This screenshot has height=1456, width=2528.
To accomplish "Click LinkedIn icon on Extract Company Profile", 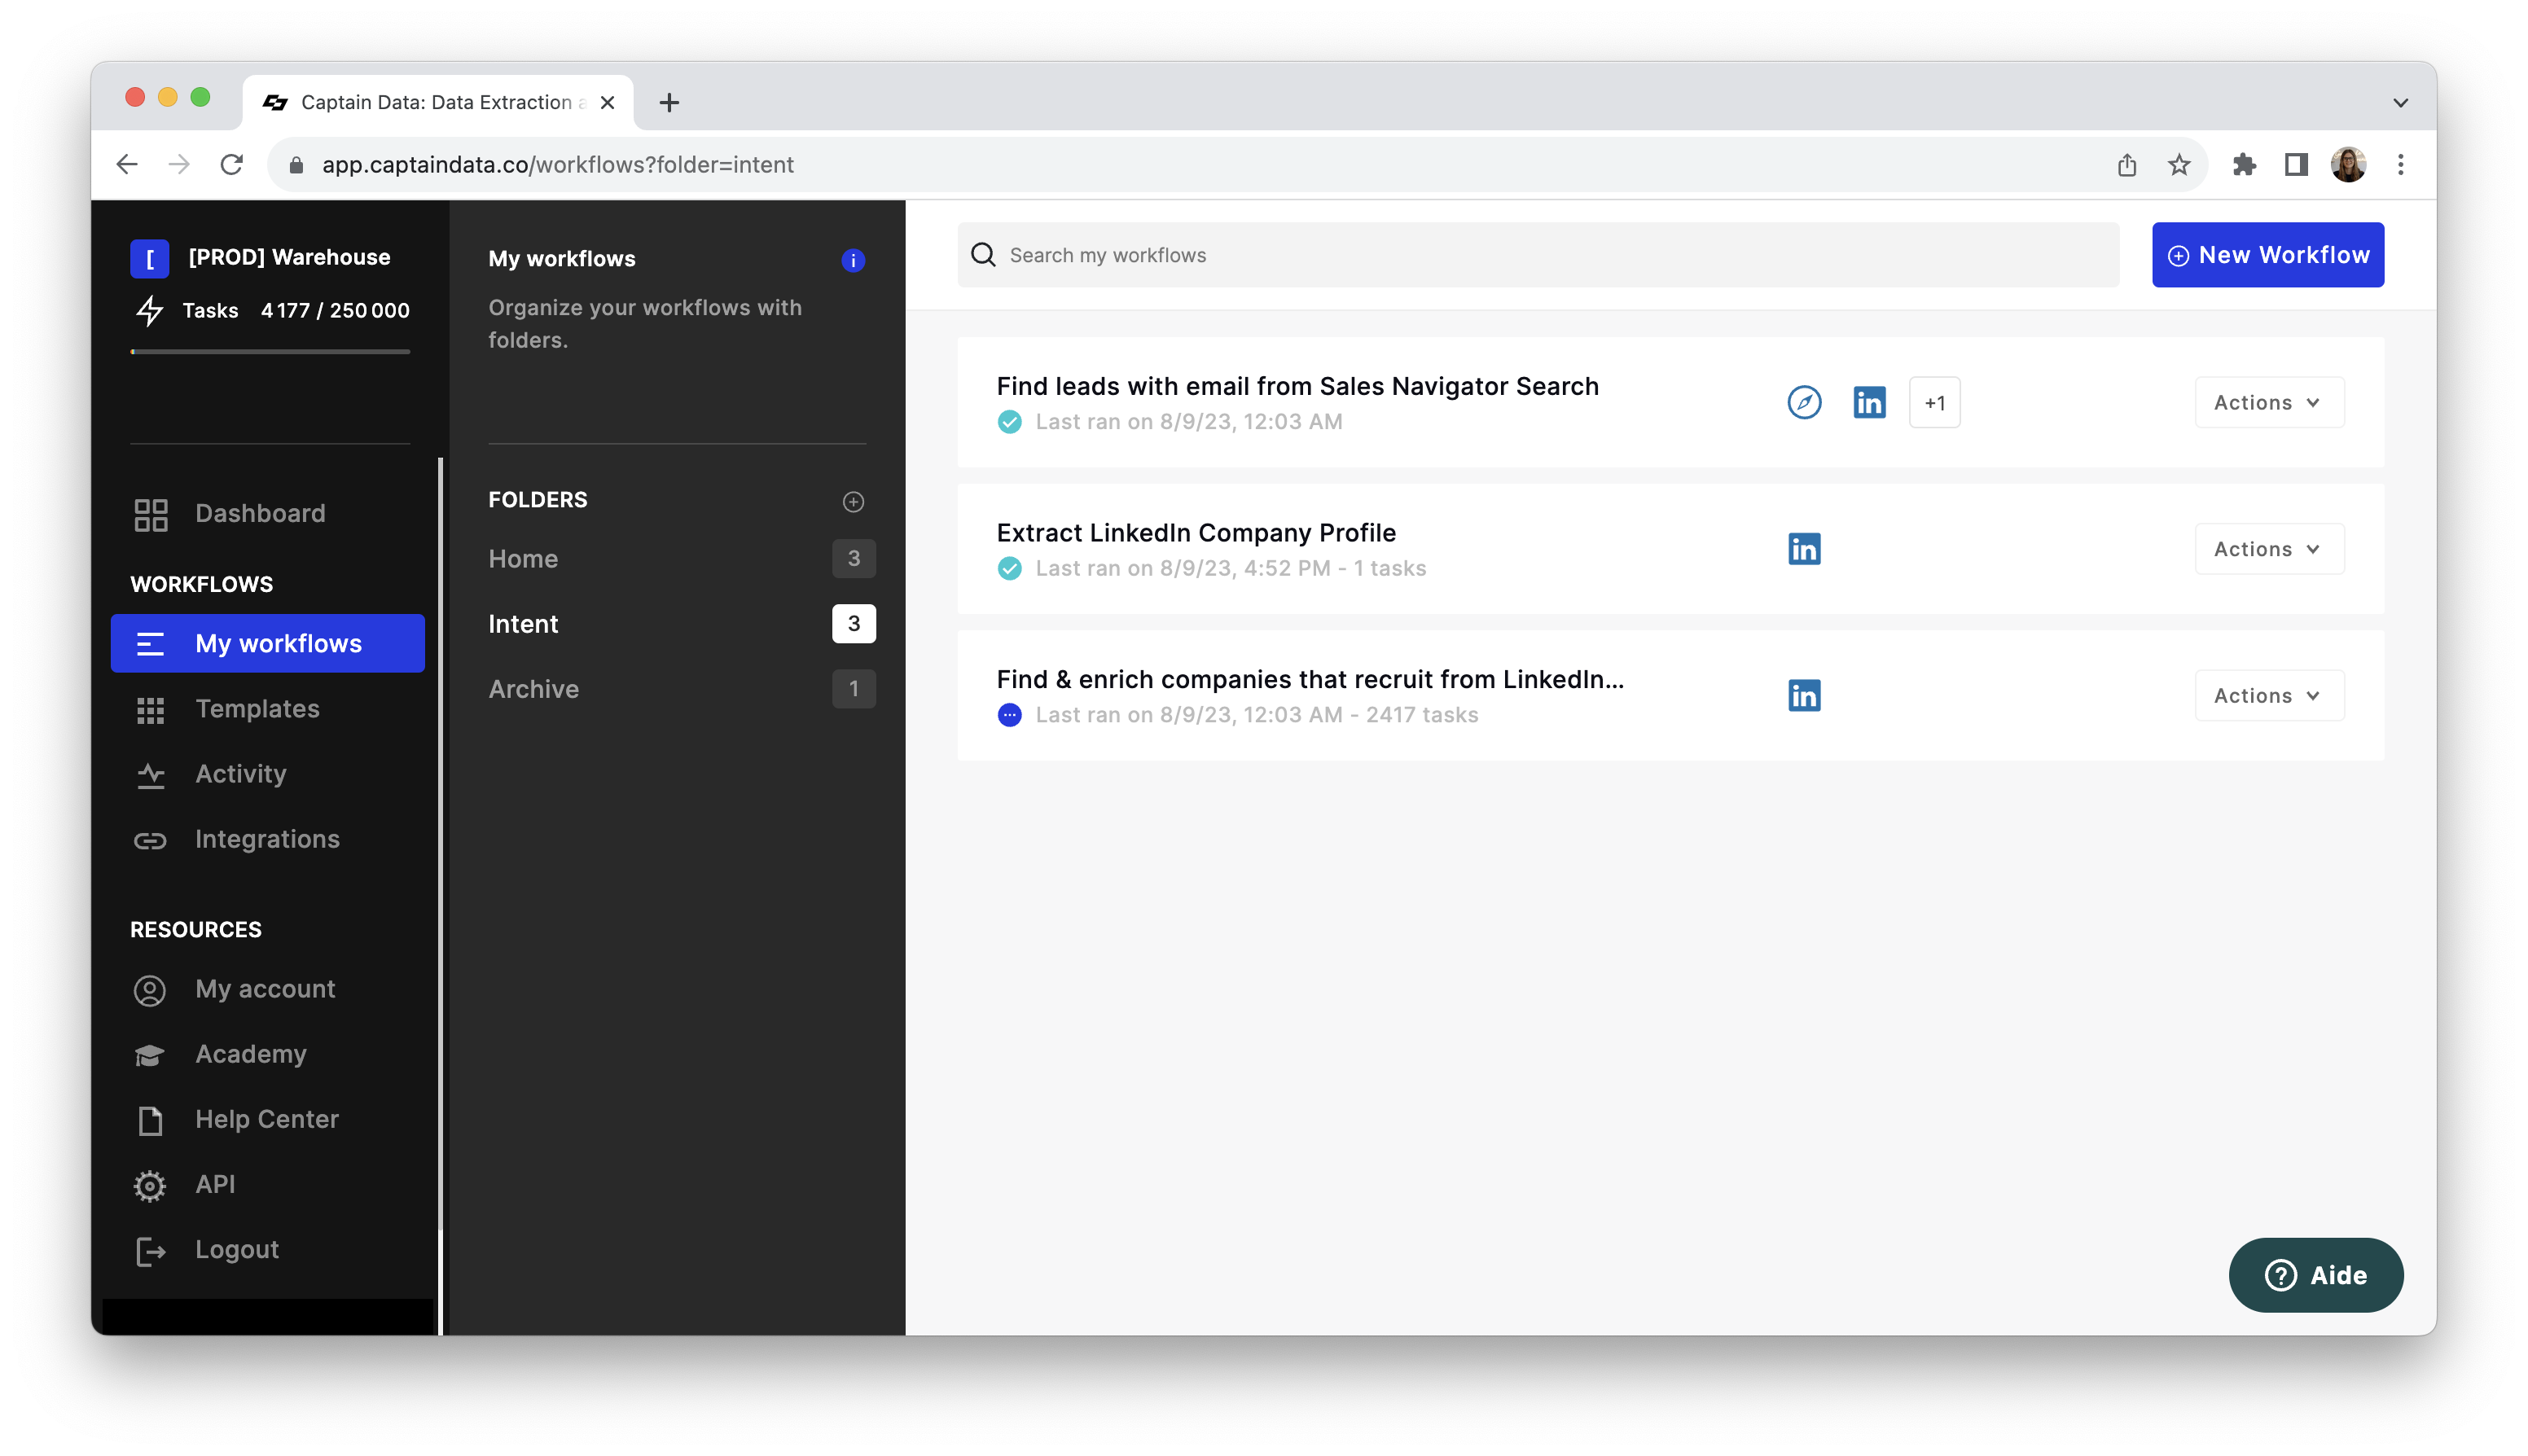I will [x=1804, y=549].
